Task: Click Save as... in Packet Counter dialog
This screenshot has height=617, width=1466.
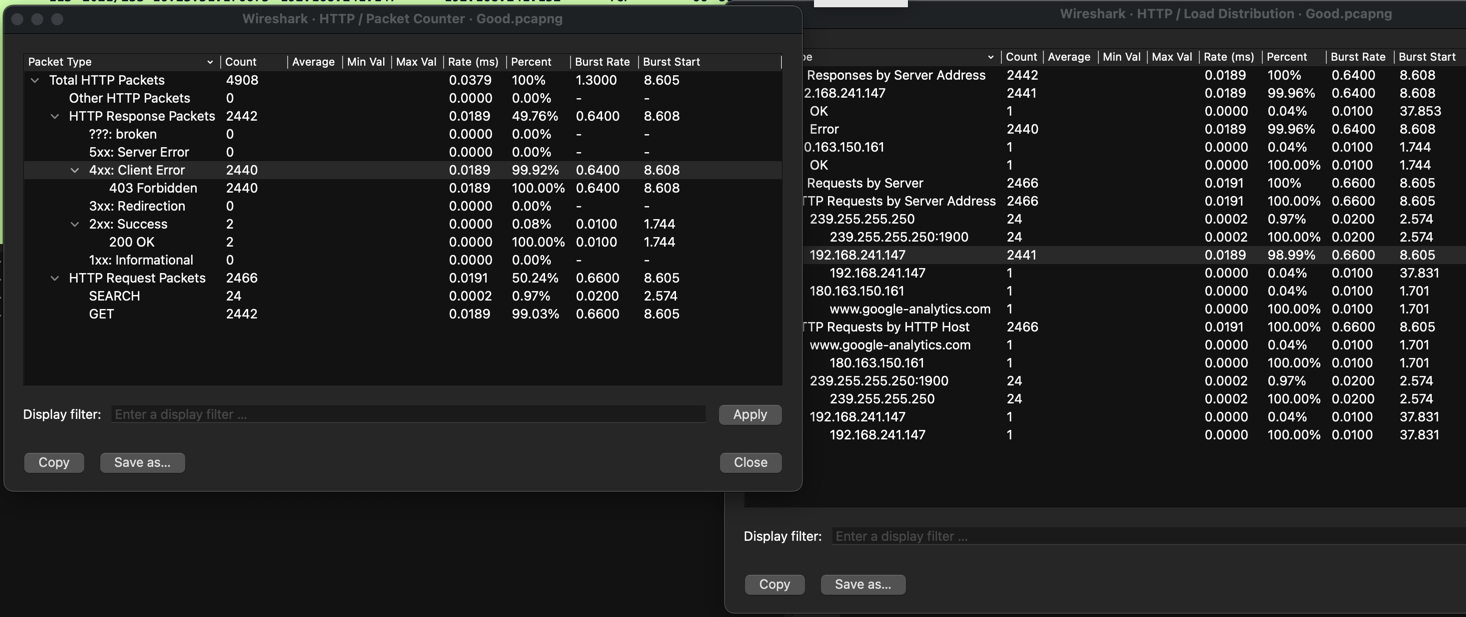Action: pyautogui.click(x=142, y=462)
